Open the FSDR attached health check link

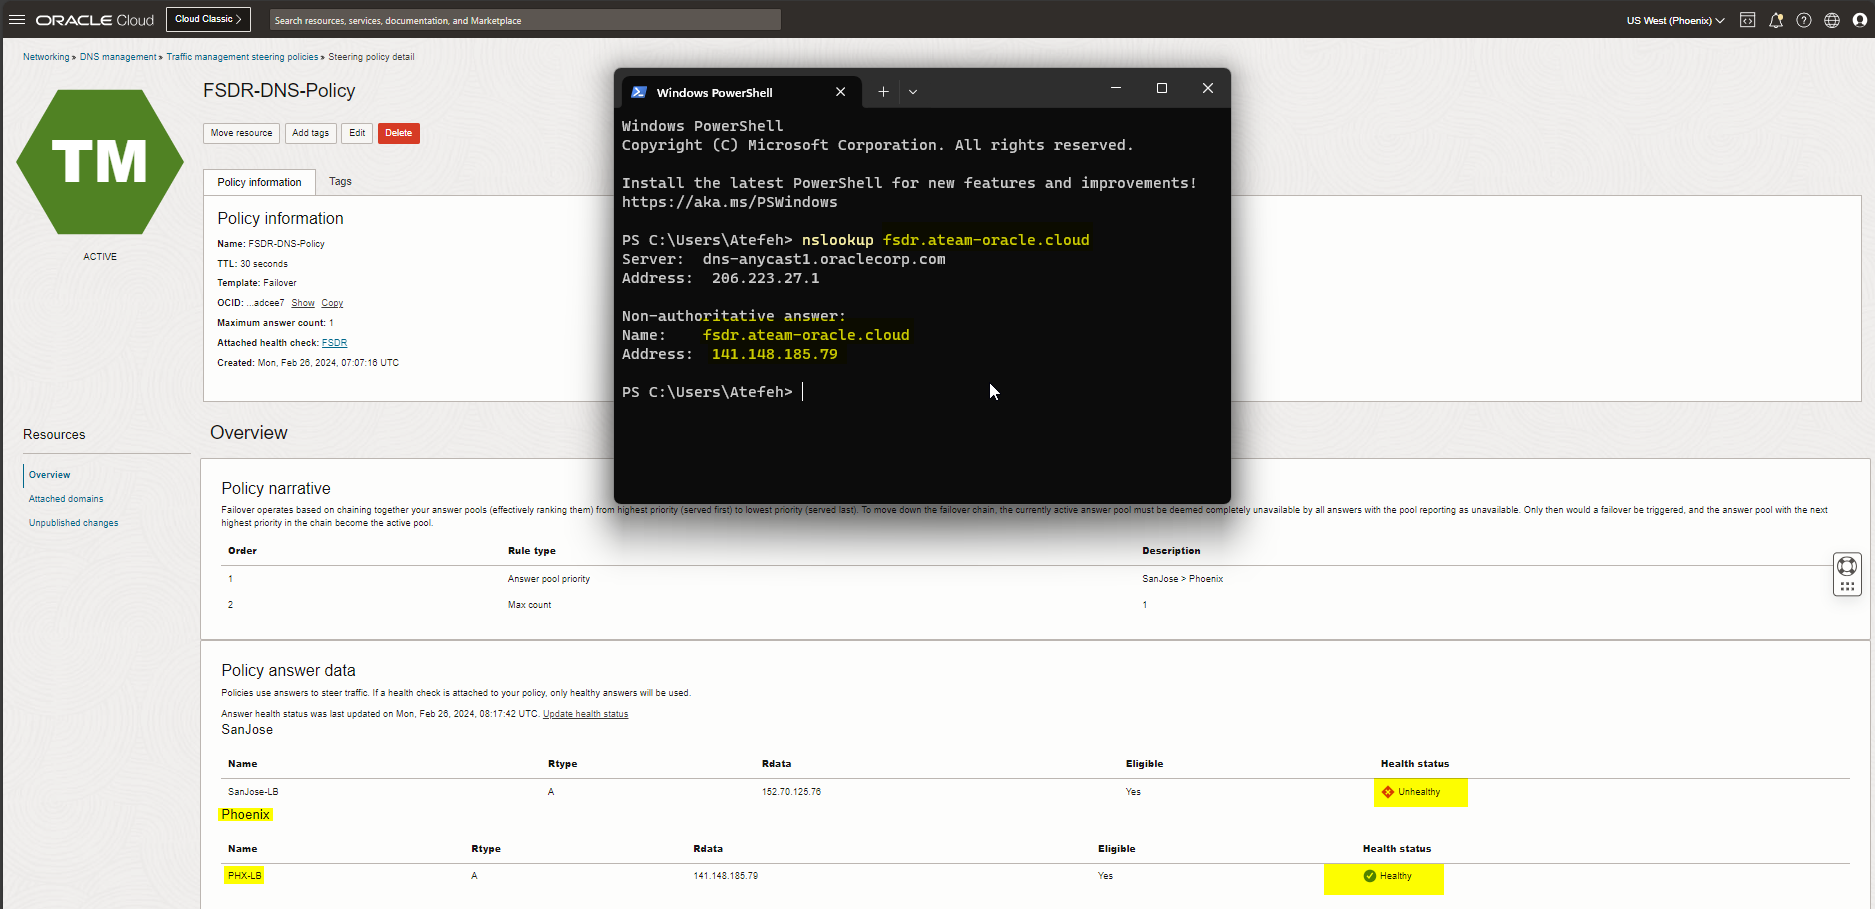(334, 343)
